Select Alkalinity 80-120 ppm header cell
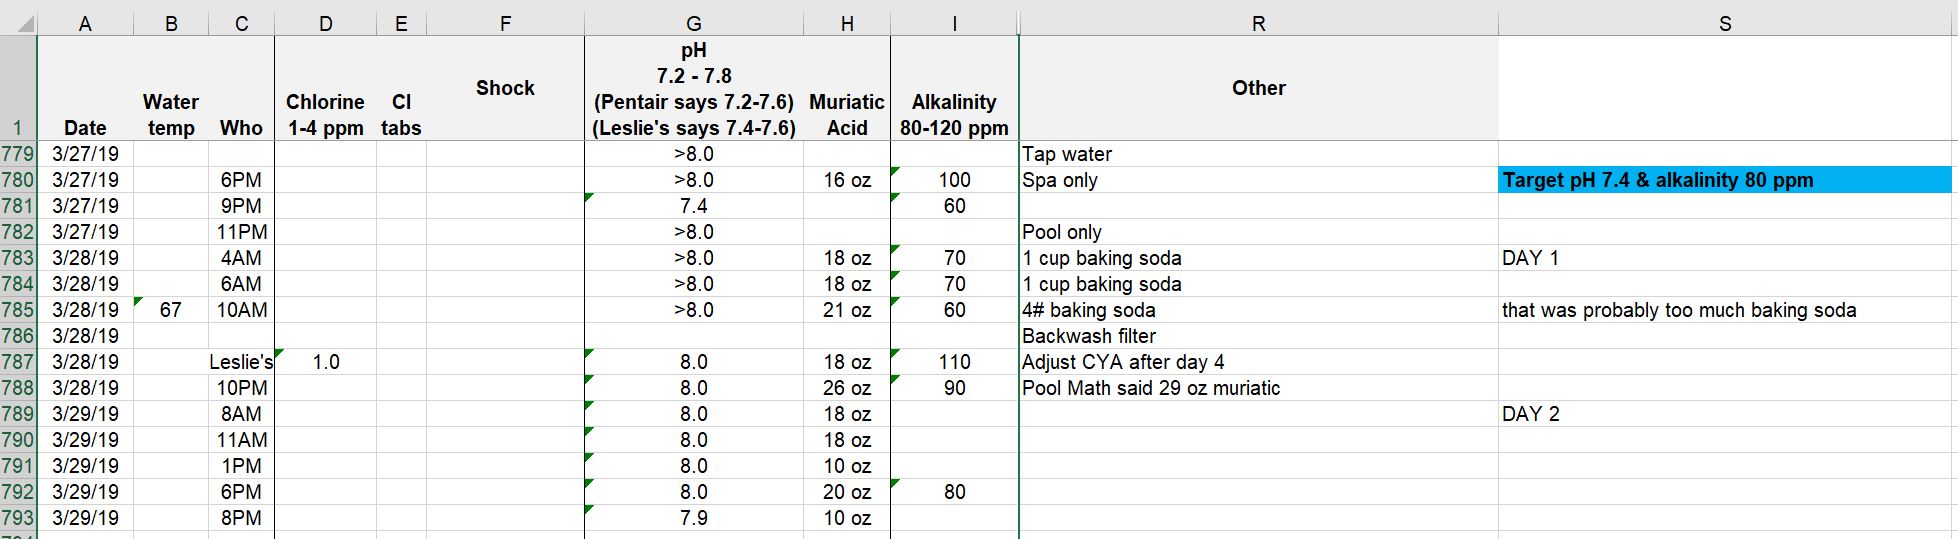 (x=954, y=115)
